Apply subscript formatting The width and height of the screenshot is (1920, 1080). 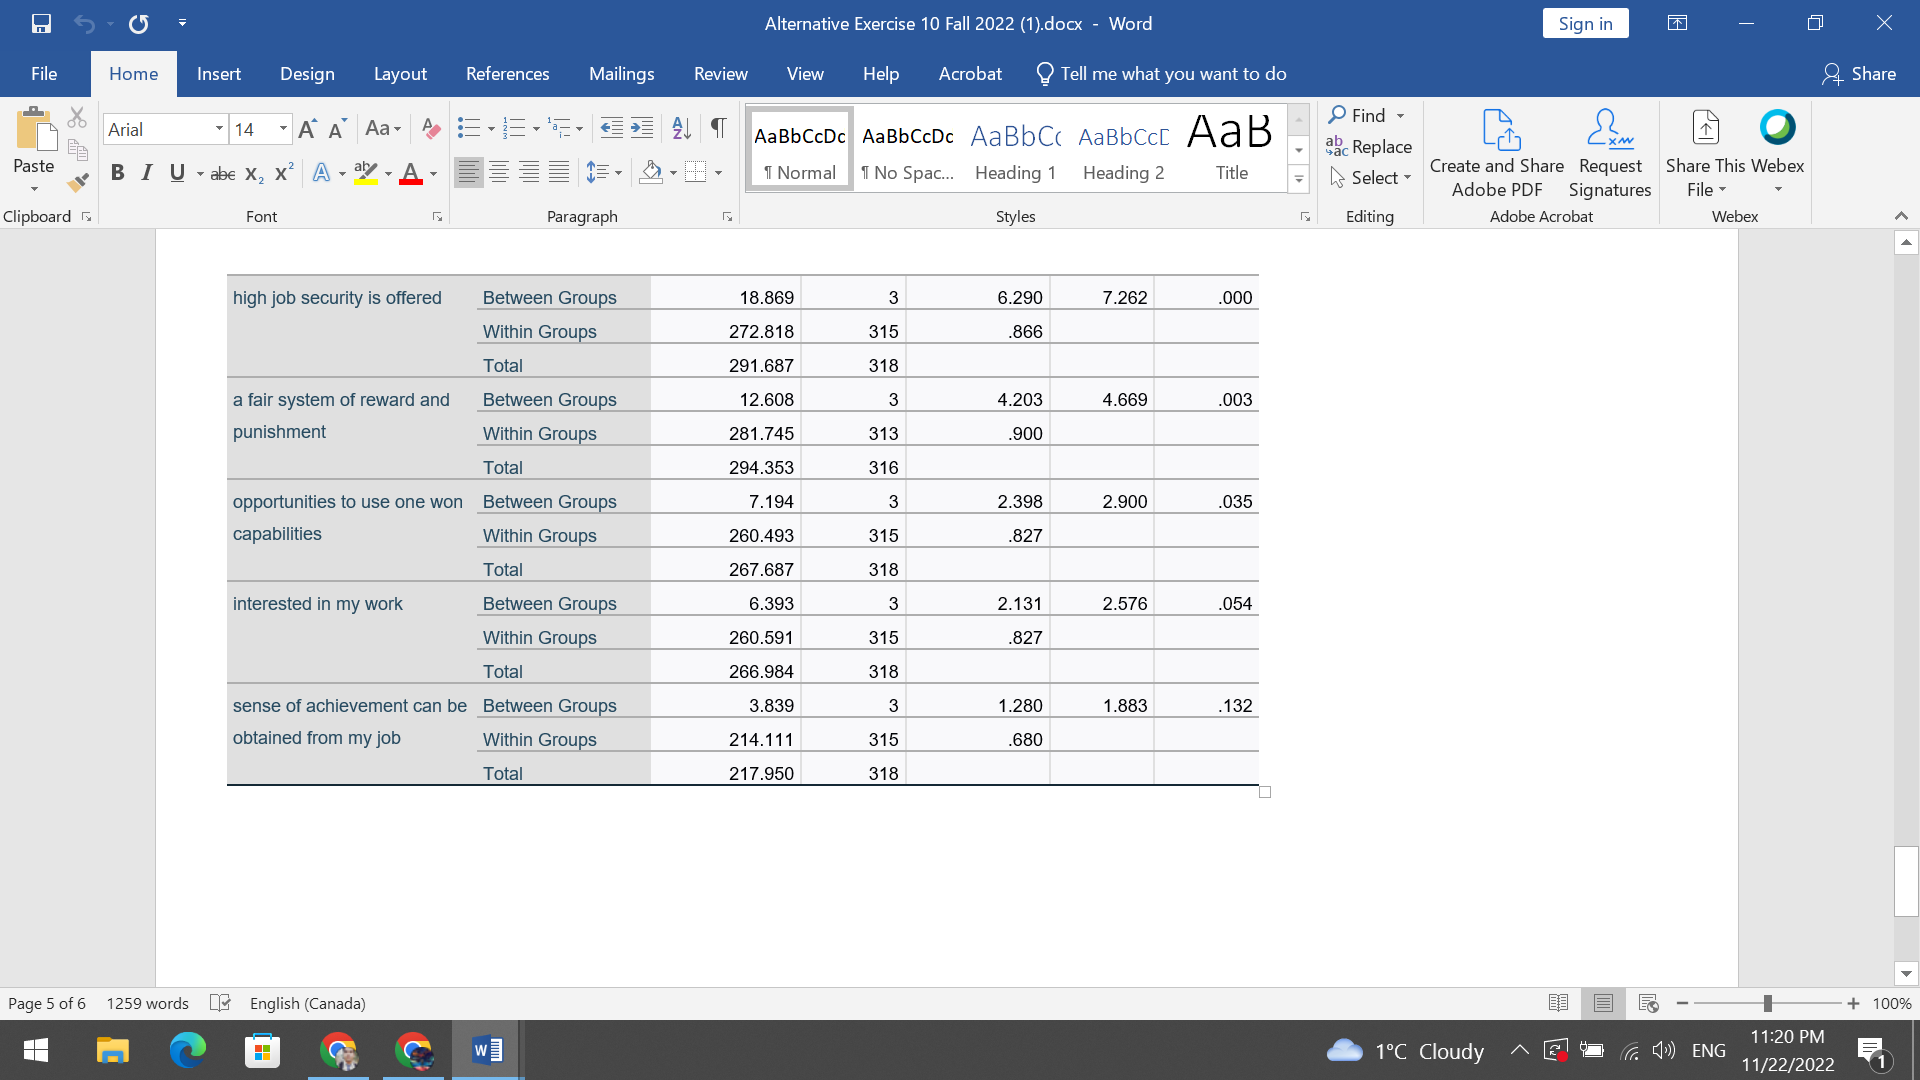[252, 173]
